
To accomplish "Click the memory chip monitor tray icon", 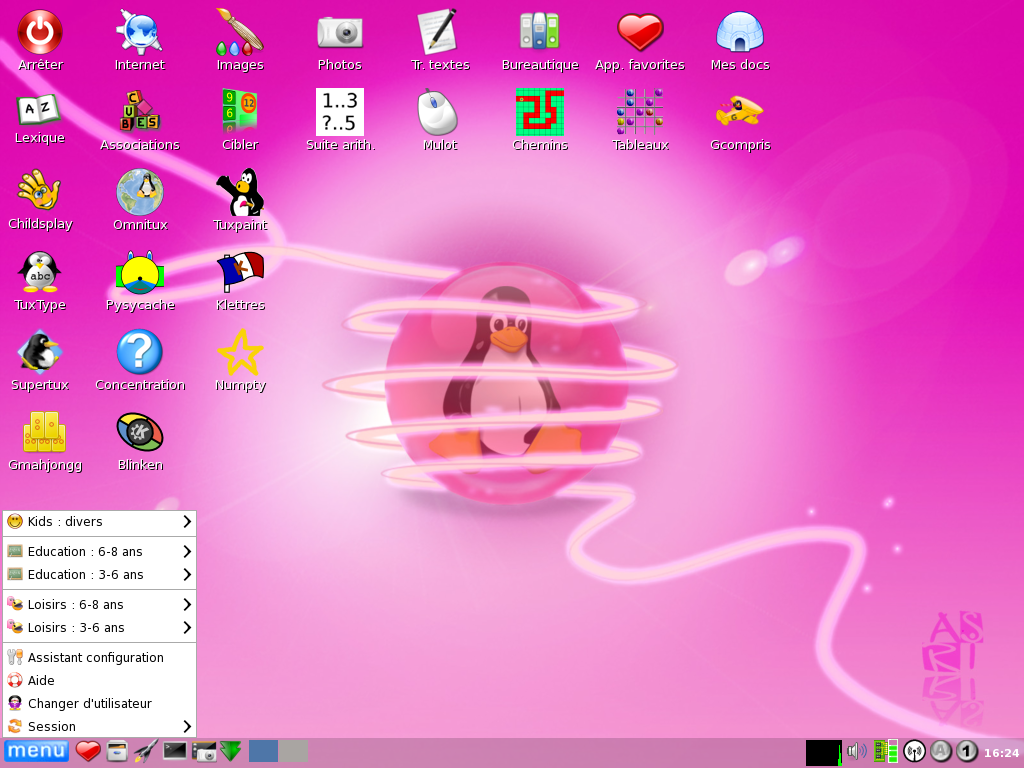I will pos(886,751).
